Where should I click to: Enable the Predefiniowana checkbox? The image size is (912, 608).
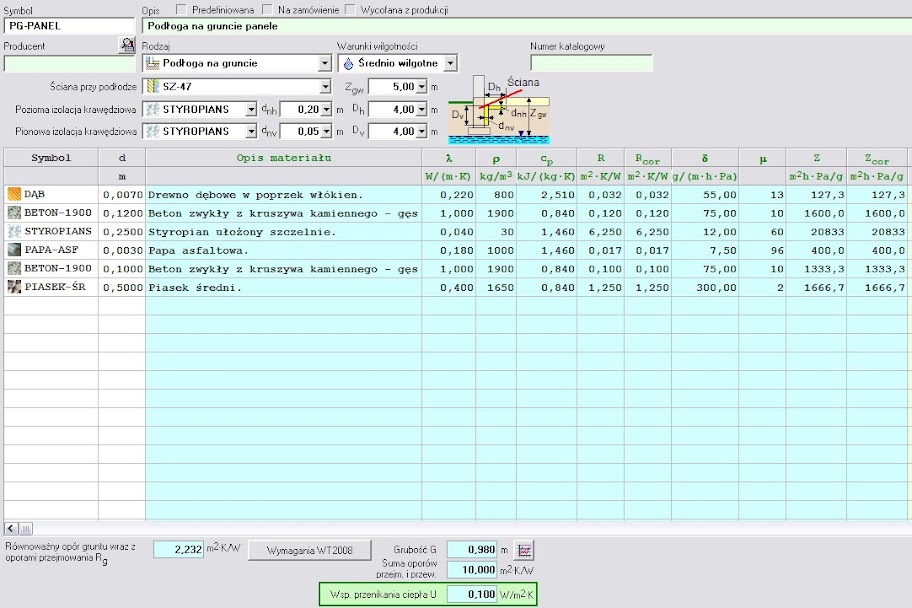tap(182, 10)
